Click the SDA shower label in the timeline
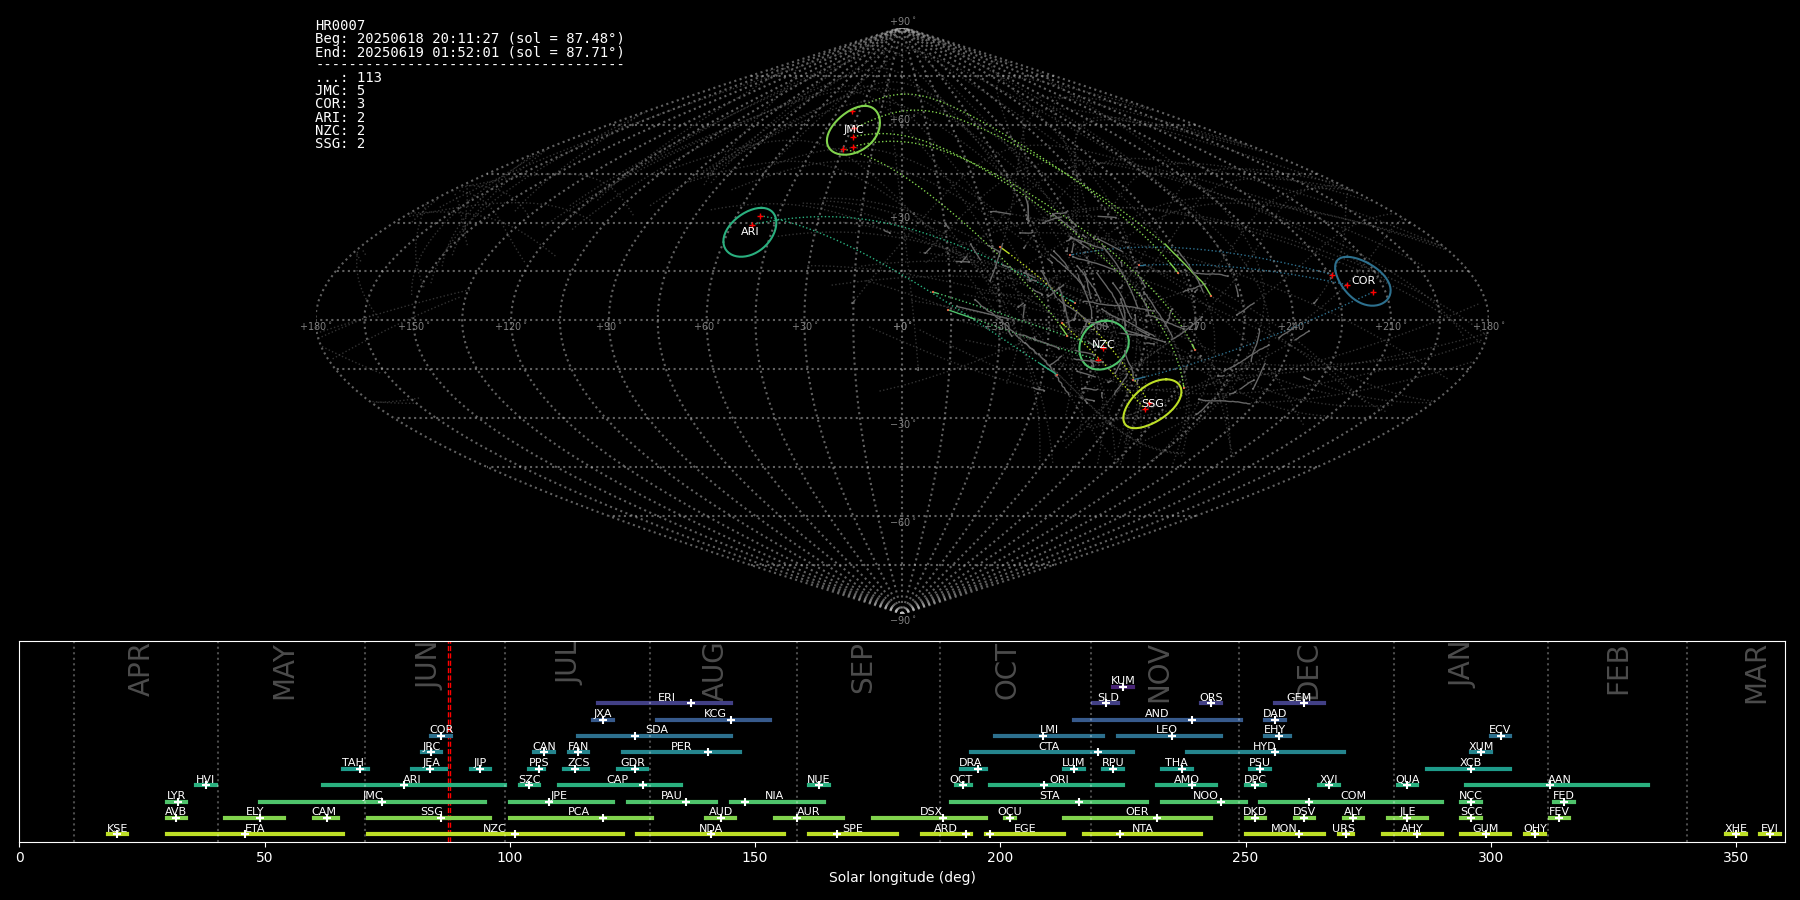This screenshot has width=1800, height=900. [657, 730]
